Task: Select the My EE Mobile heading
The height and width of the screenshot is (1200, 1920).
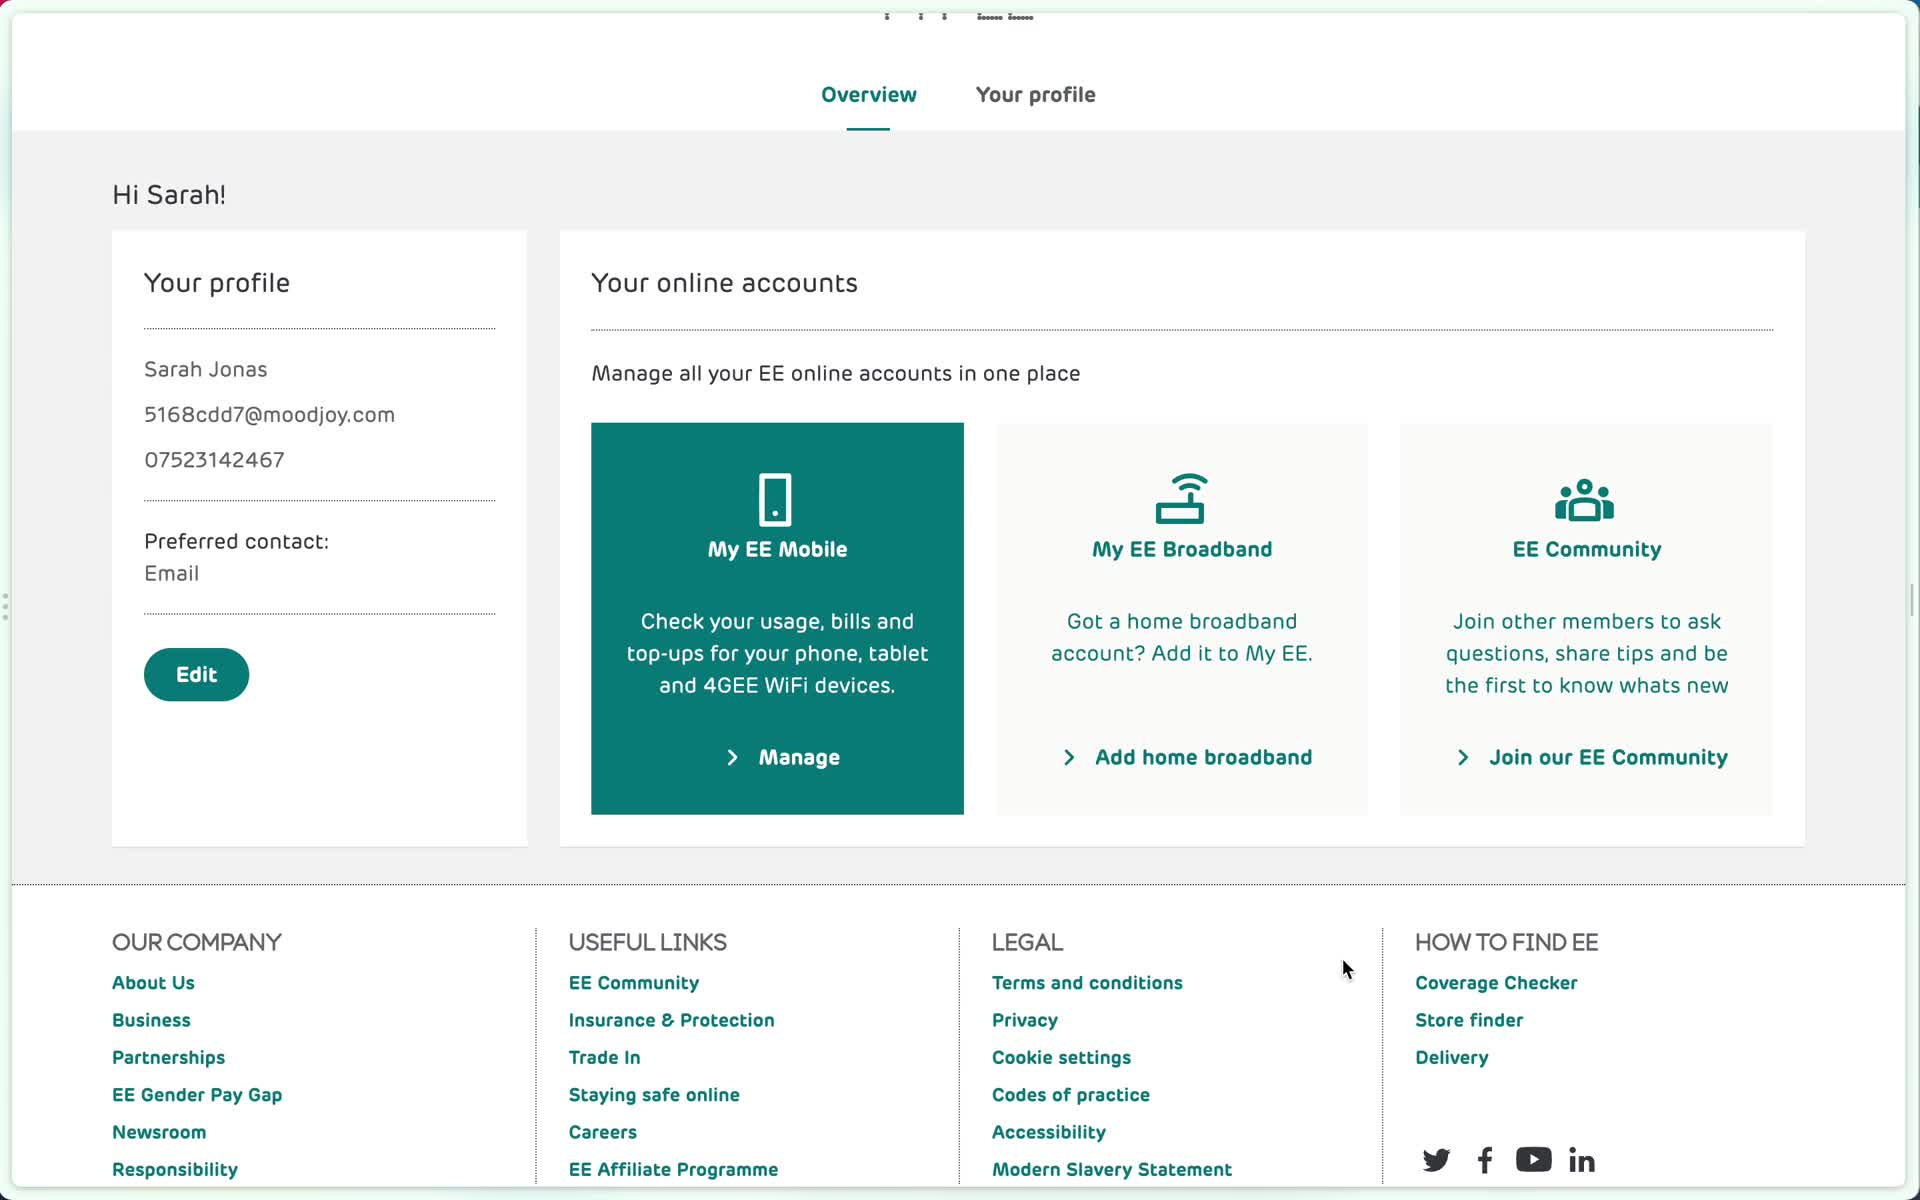Action: (x=777, y=550)
